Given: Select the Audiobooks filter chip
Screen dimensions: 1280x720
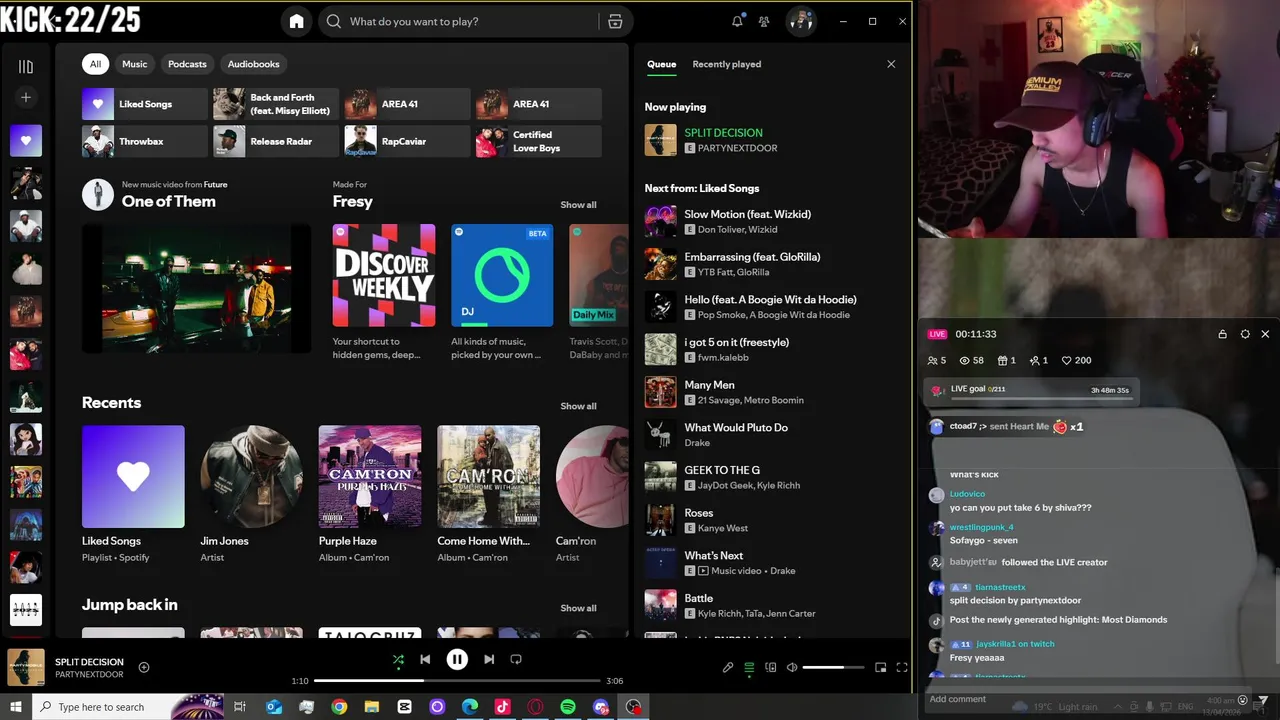Looking at the screenshot, I should coord(253,64).
